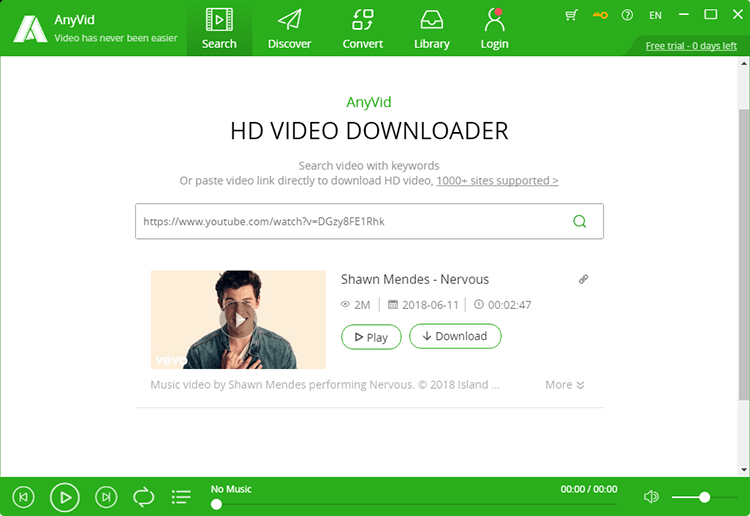
Task: Go to the Library tab
Action: [x=431, y=29]
